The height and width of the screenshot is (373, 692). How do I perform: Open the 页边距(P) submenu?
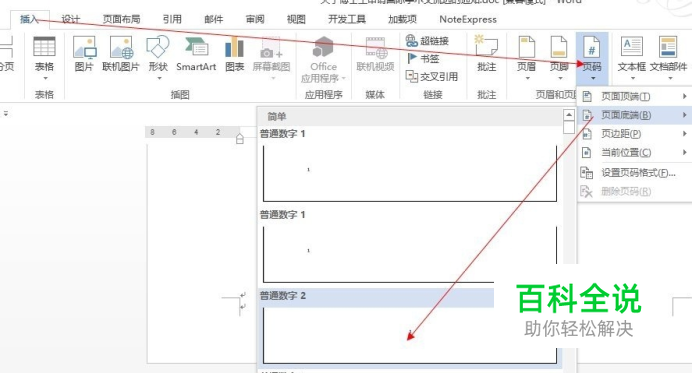(634, 134)
